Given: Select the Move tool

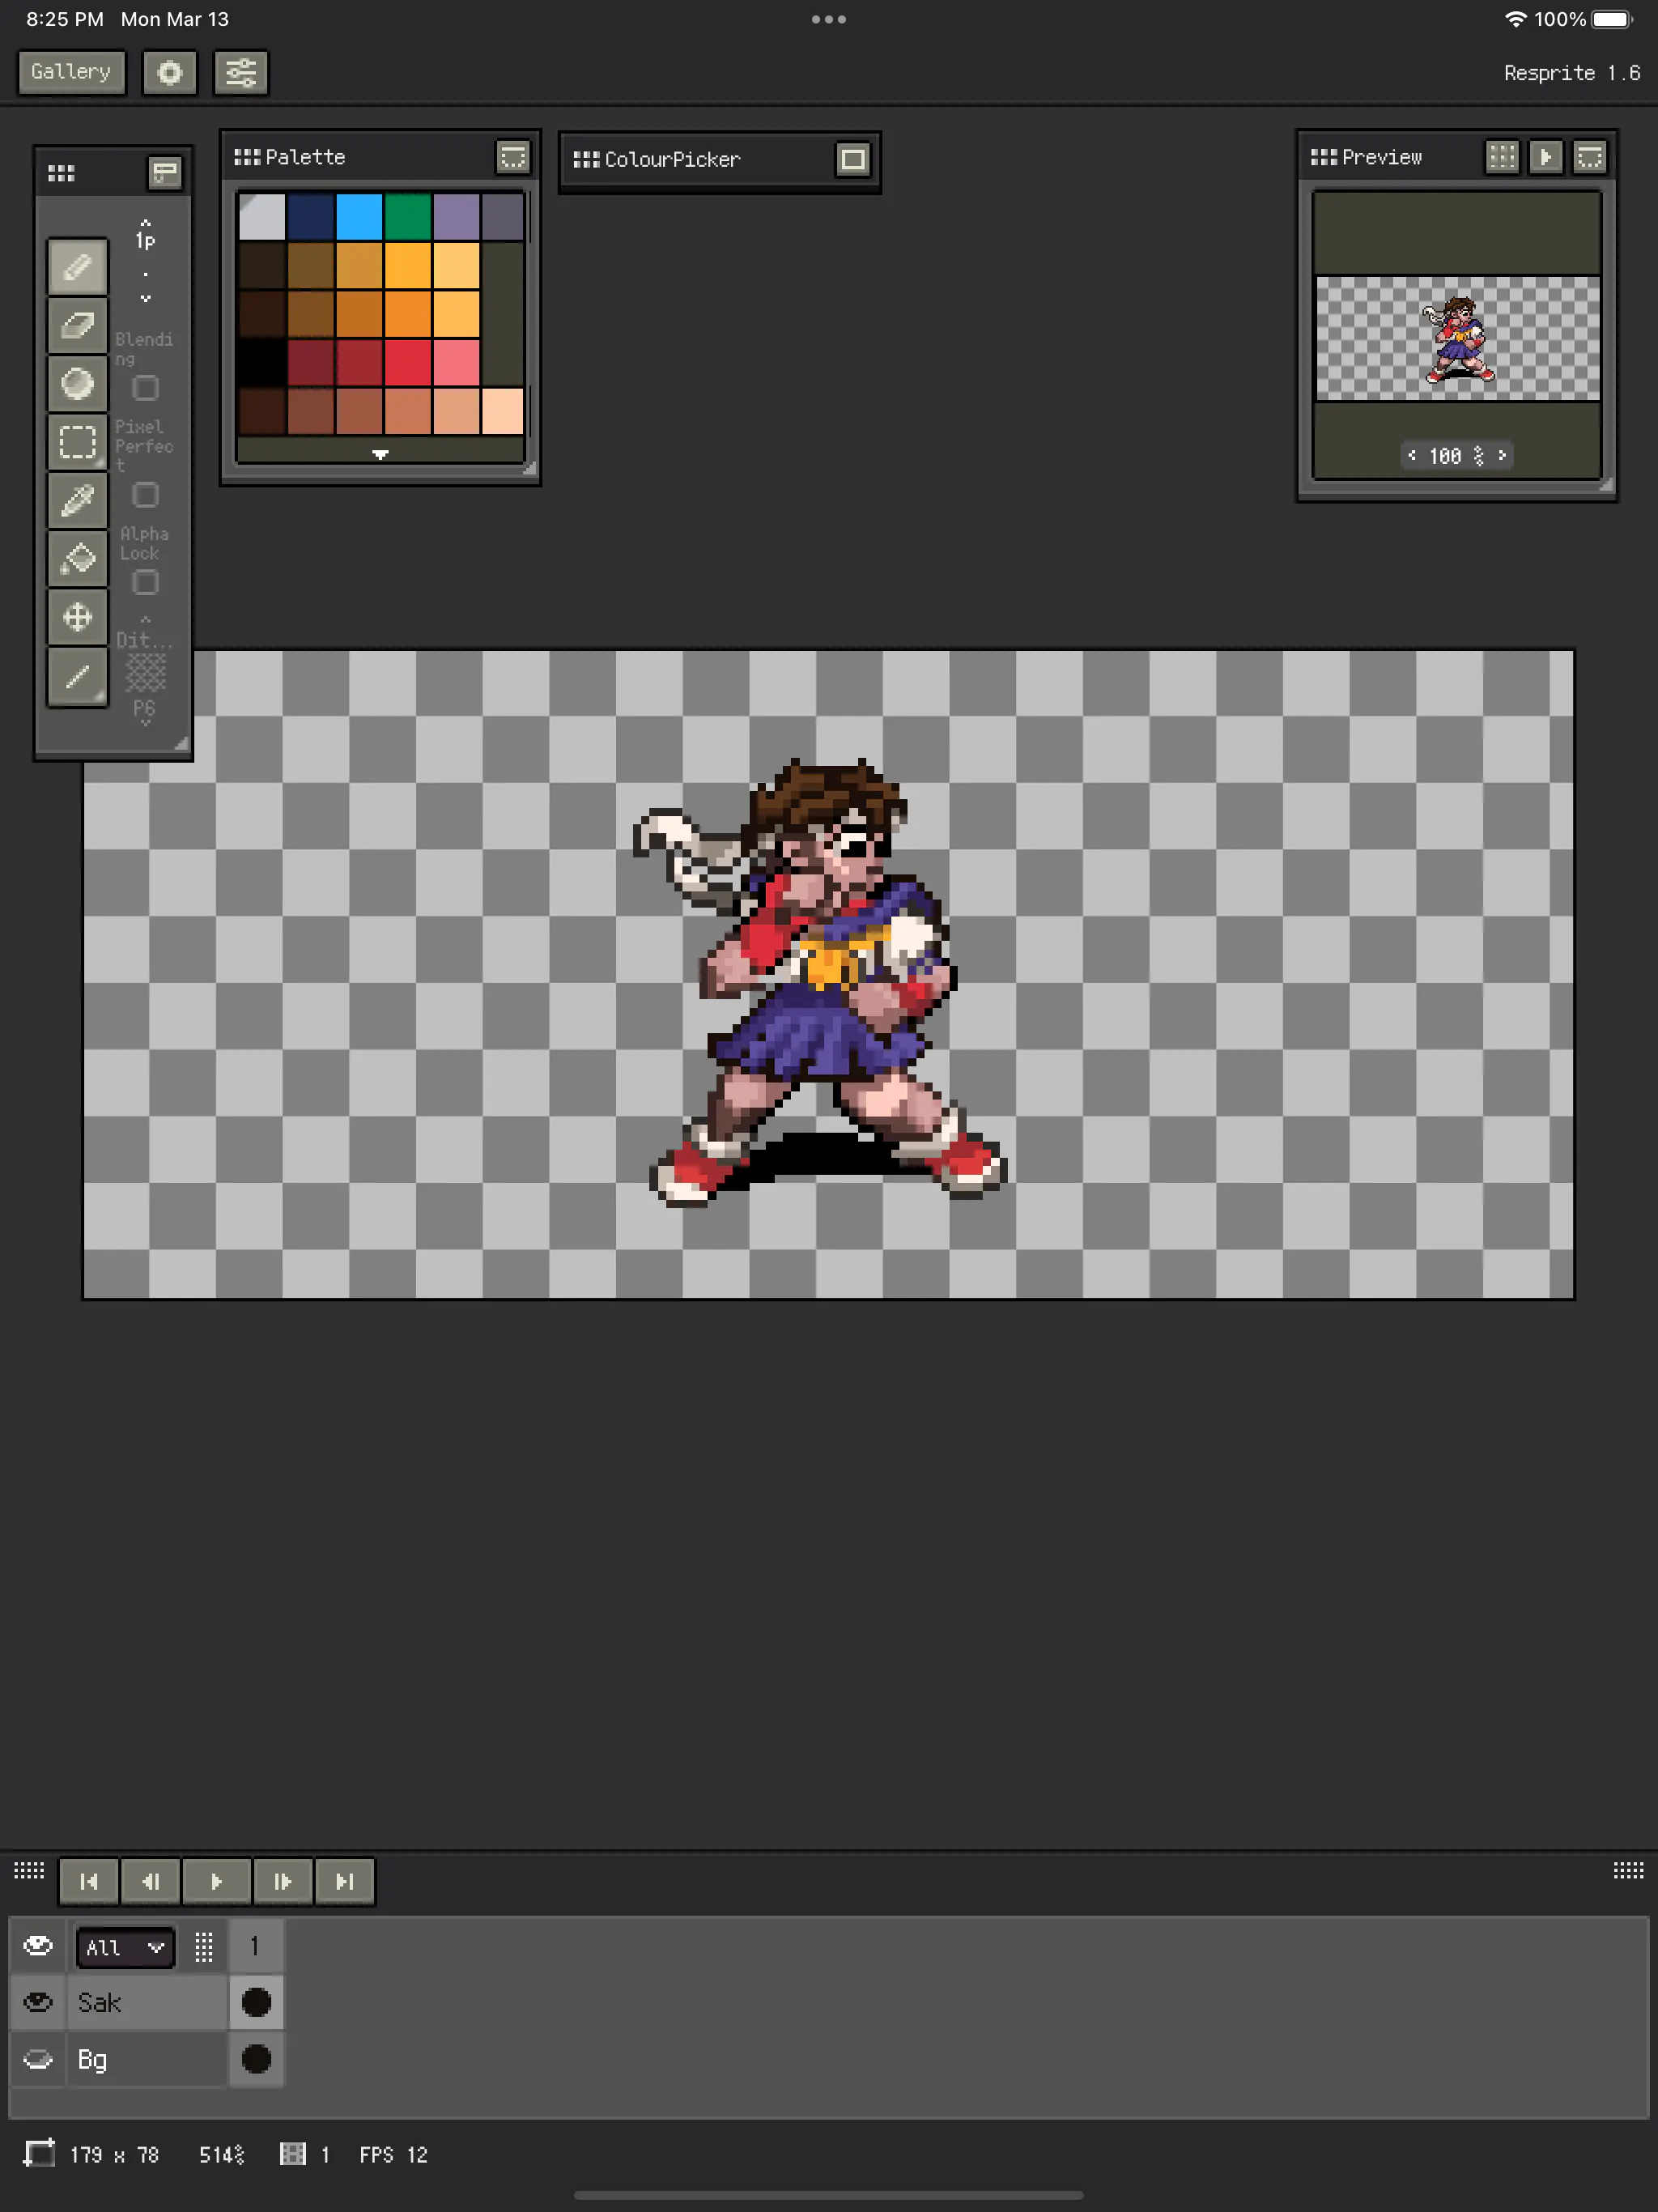Looking at the screenshot, I should pyautogui.click(x=77, y=617).
